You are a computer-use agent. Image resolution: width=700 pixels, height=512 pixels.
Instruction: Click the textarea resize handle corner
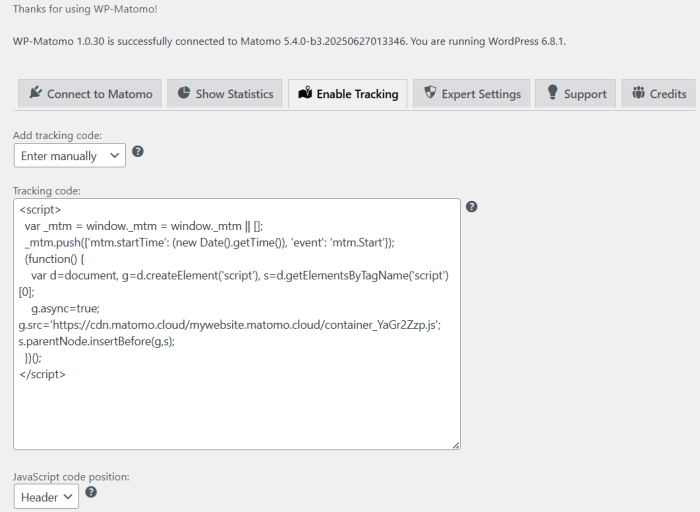click(x=456, y=445)
